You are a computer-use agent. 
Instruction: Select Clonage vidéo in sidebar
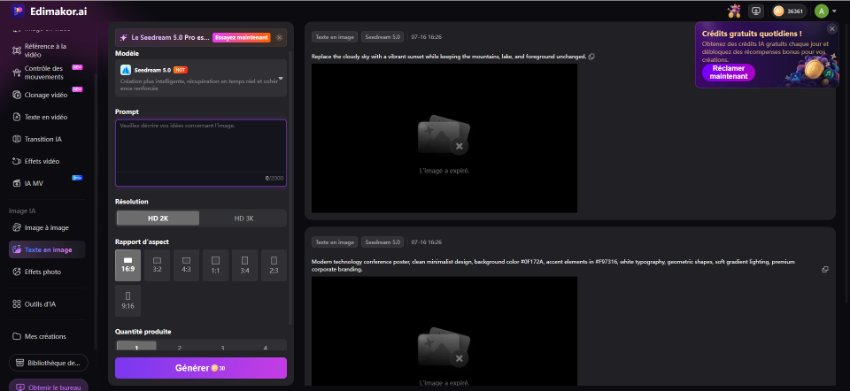[46, 95]
